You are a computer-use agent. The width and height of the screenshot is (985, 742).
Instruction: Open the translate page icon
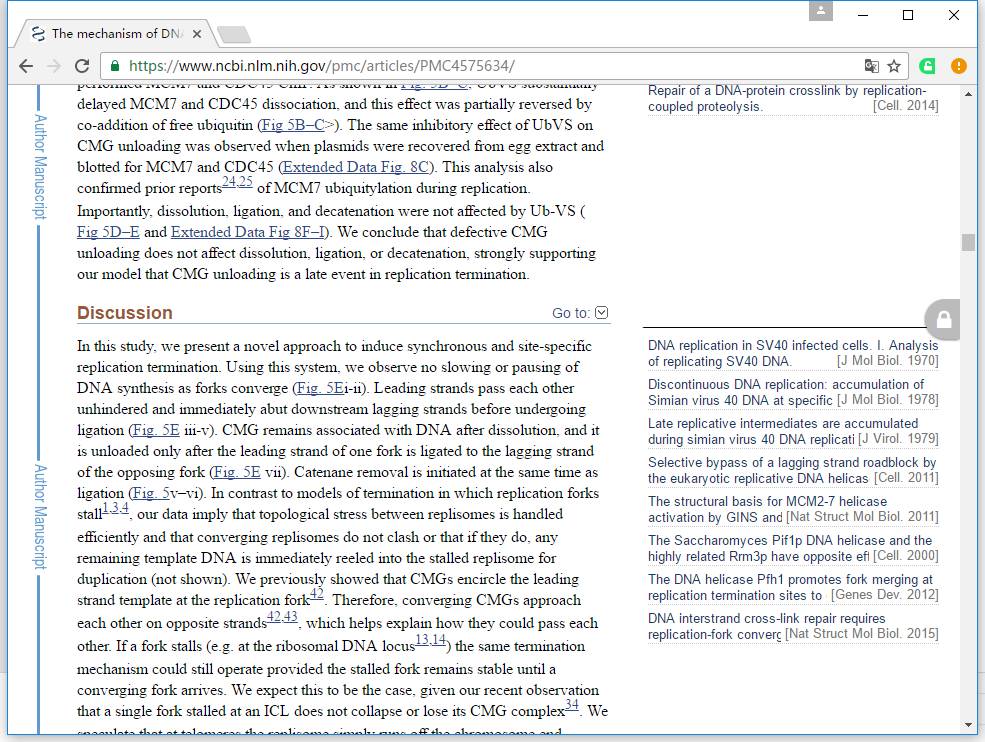pos(871,66)
